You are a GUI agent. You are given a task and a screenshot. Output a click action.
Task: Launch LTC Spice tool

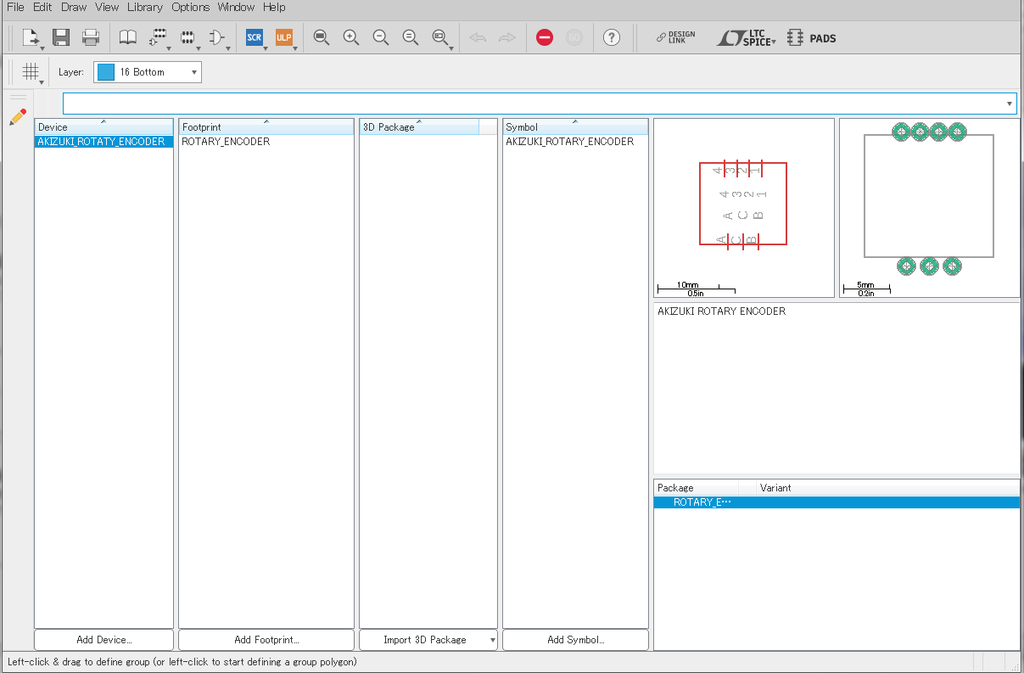tap(743, 38)
